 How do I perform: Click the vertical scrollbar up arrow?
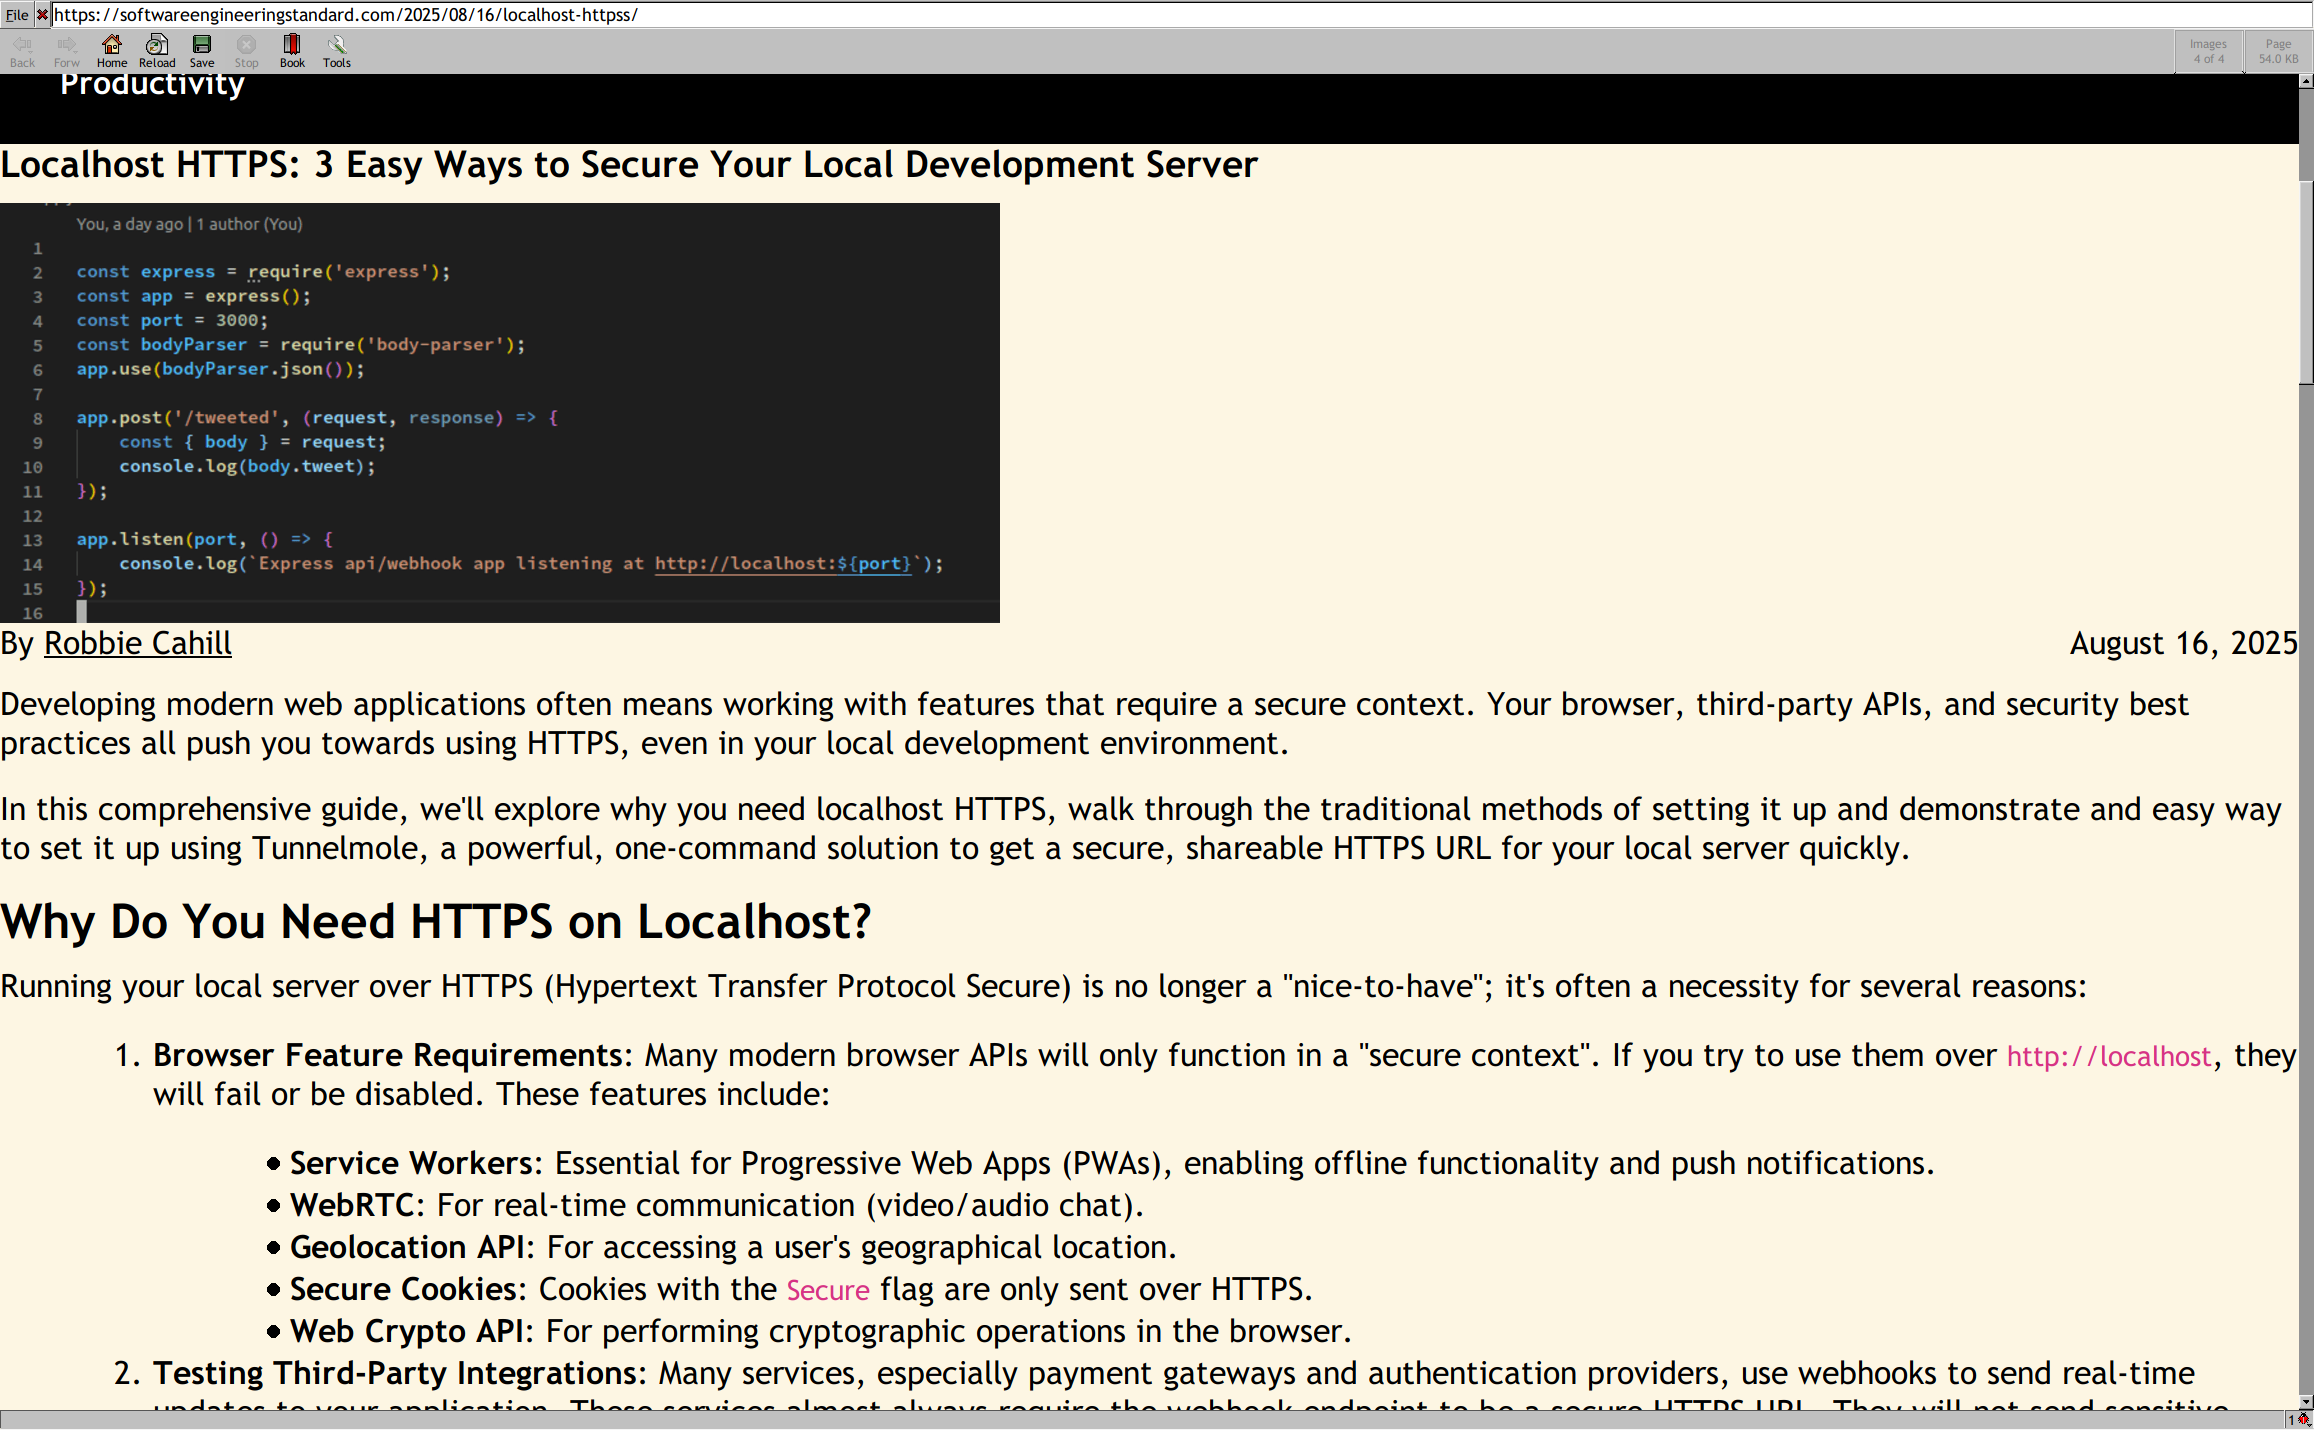(x=2305, y=81)
